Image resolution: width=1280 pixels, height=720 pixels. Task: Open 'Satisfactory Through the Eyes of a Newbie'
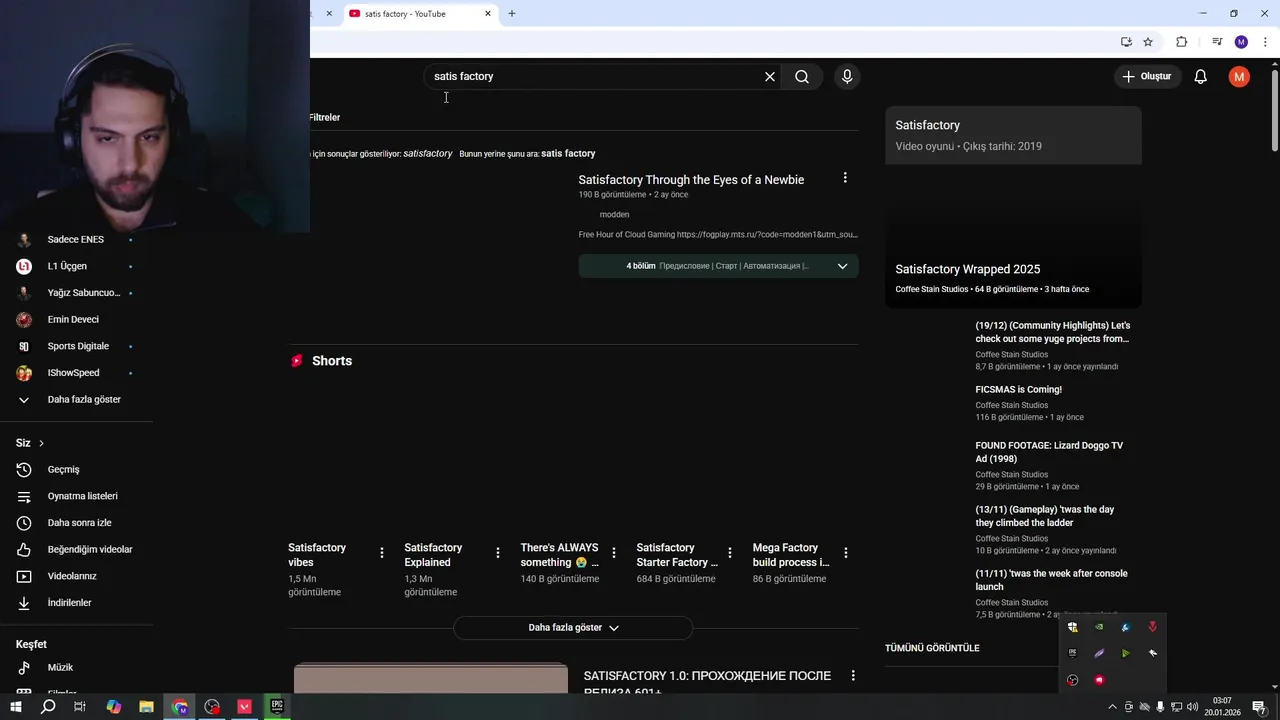coord(691,180)
